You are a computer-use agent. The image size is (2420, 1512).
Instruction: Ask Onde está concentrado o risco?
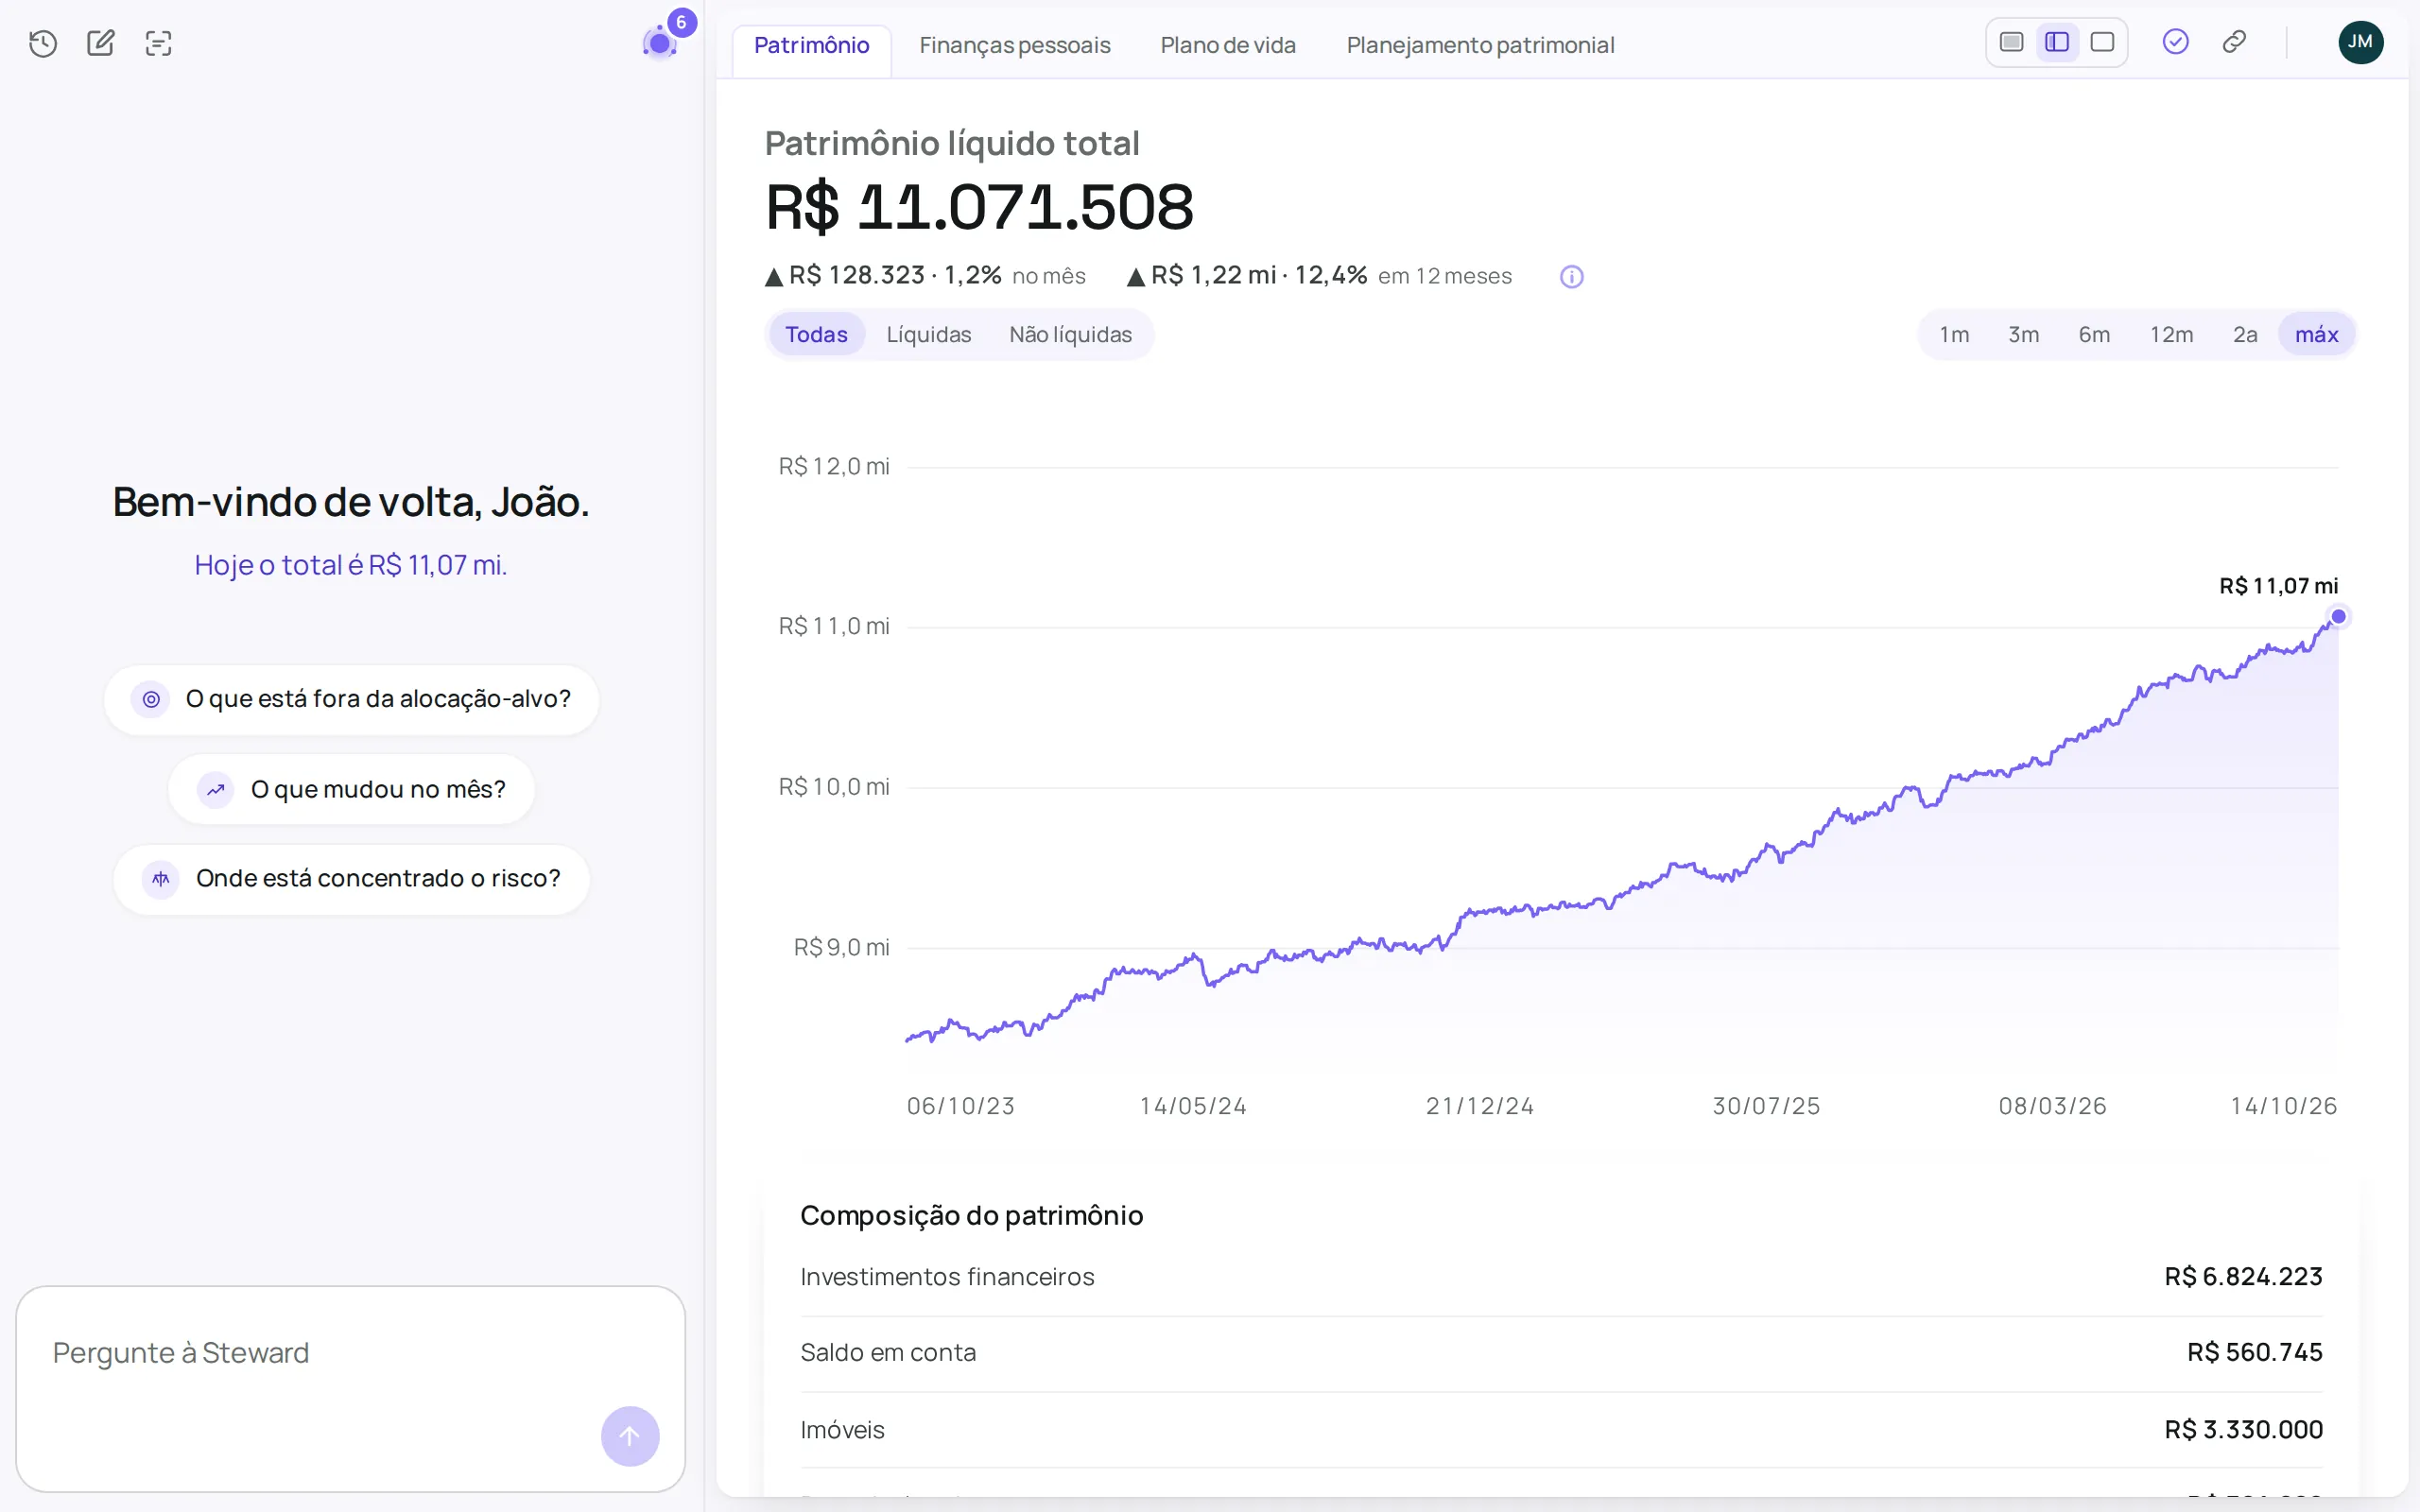pyautogui.click(x=351, y=879)
